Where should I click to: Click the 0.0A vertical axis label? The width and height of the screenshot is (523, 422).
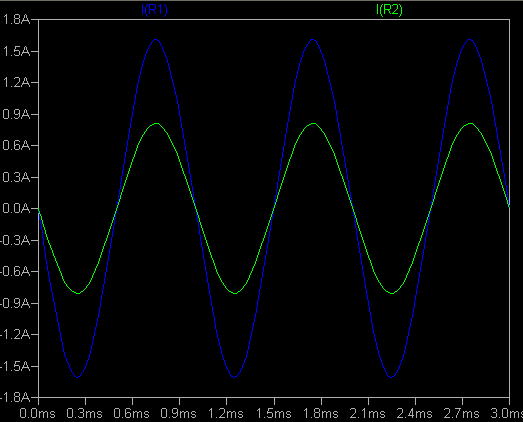16,208
